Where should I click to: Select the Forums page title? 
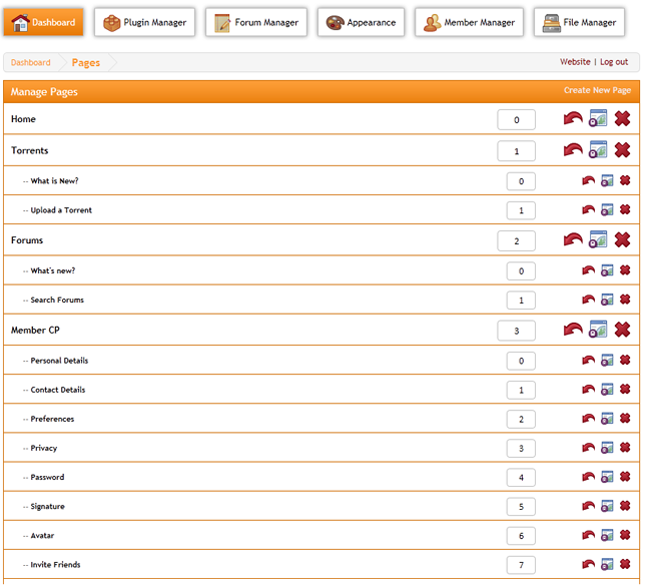[x=27, y=240]
